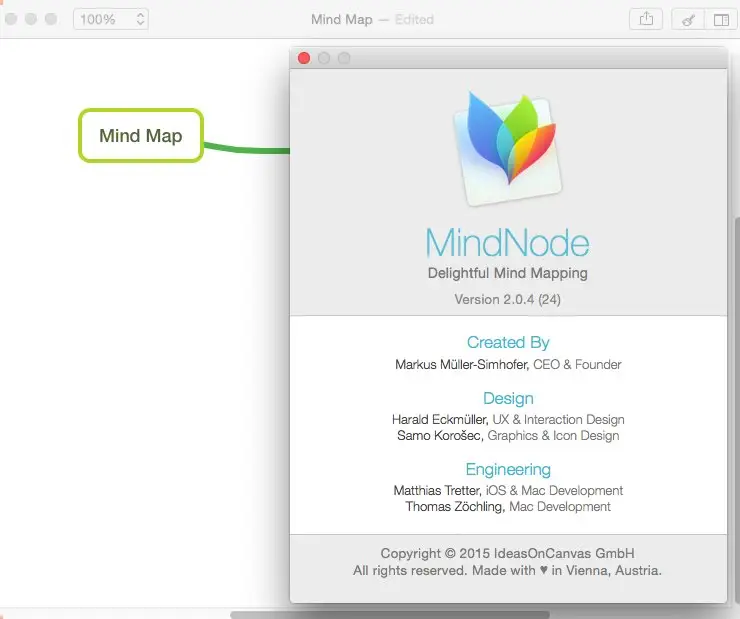Click the Version 2.0.4 (24) text
740x619 pixels.
click(507, 300)
